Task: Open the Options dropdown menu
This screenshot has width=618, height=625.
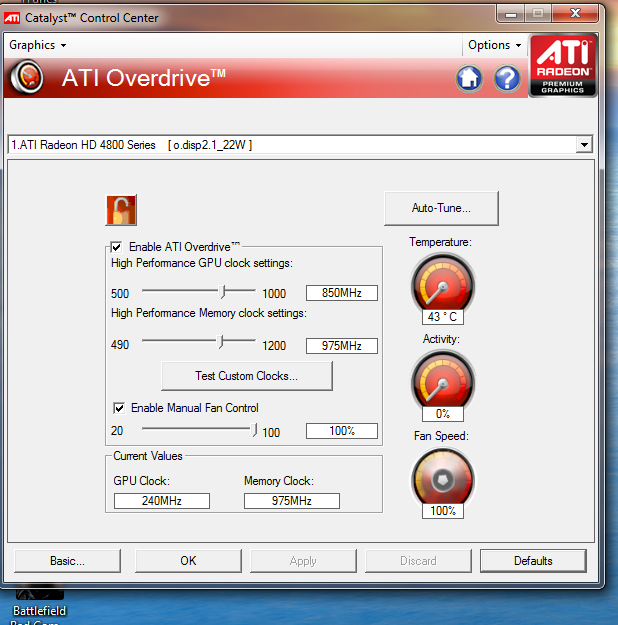Action: tap(494, 45)
